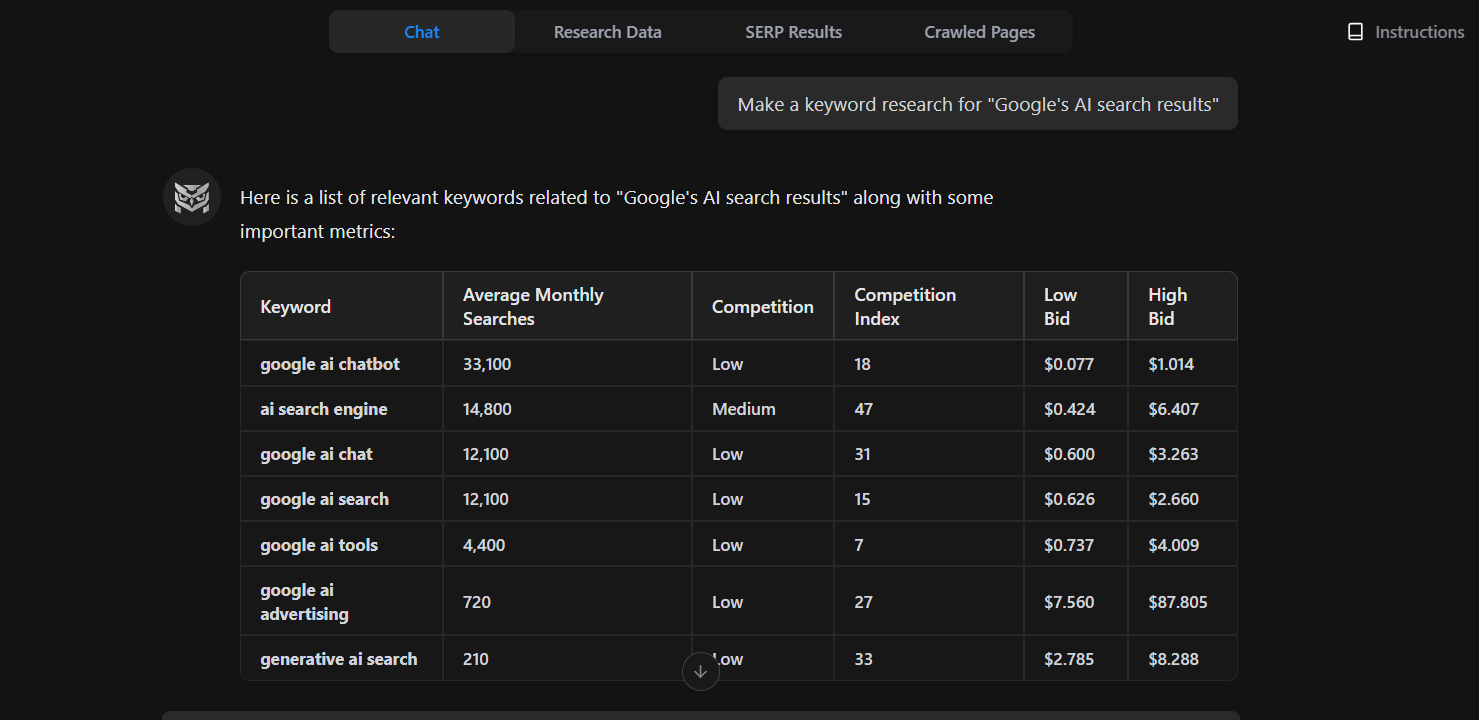The width and height of the screenshot is (1479, 720).
Task: Select the user's keyword research message bubble
Action: [977, 103]
